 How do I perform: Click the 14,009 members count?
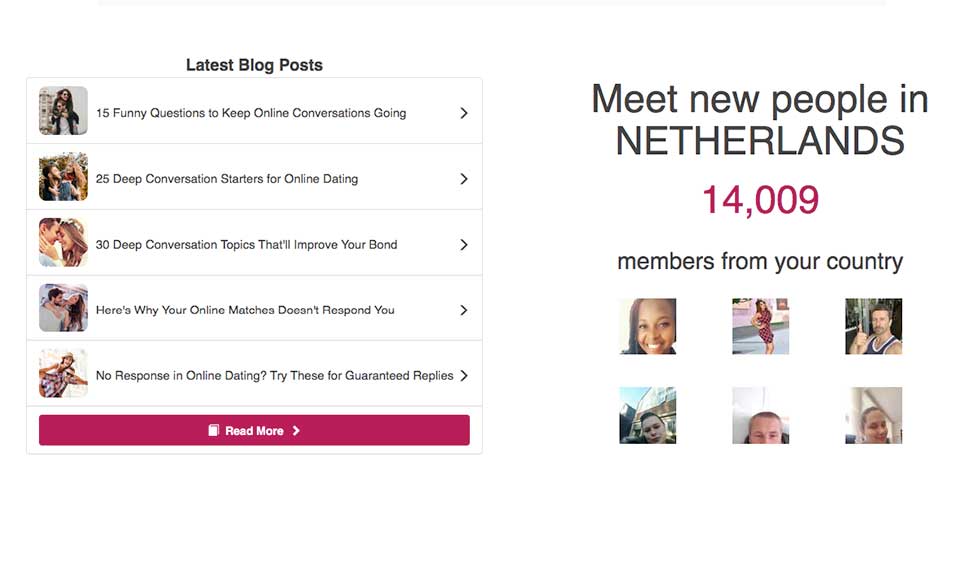click(760, 200)
